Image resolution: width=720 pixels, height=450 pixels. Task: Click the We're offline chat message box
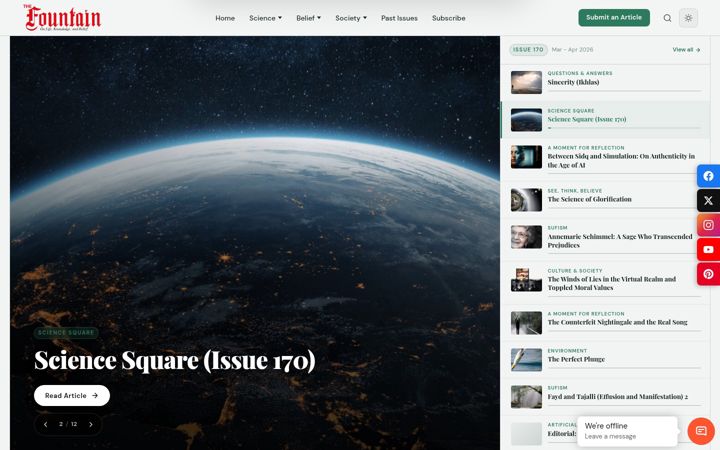pyautogui.click(x=627, y=431)
